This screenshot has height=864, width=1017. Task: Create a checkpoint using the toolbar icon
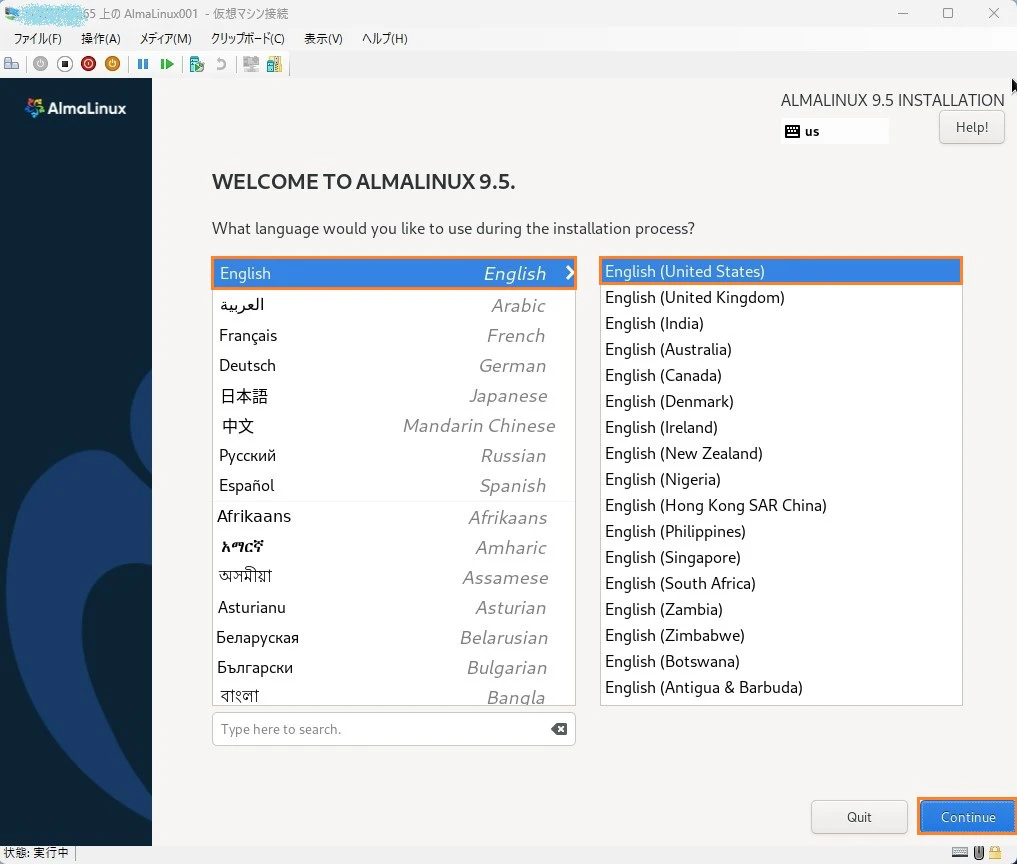coord(197,64)
